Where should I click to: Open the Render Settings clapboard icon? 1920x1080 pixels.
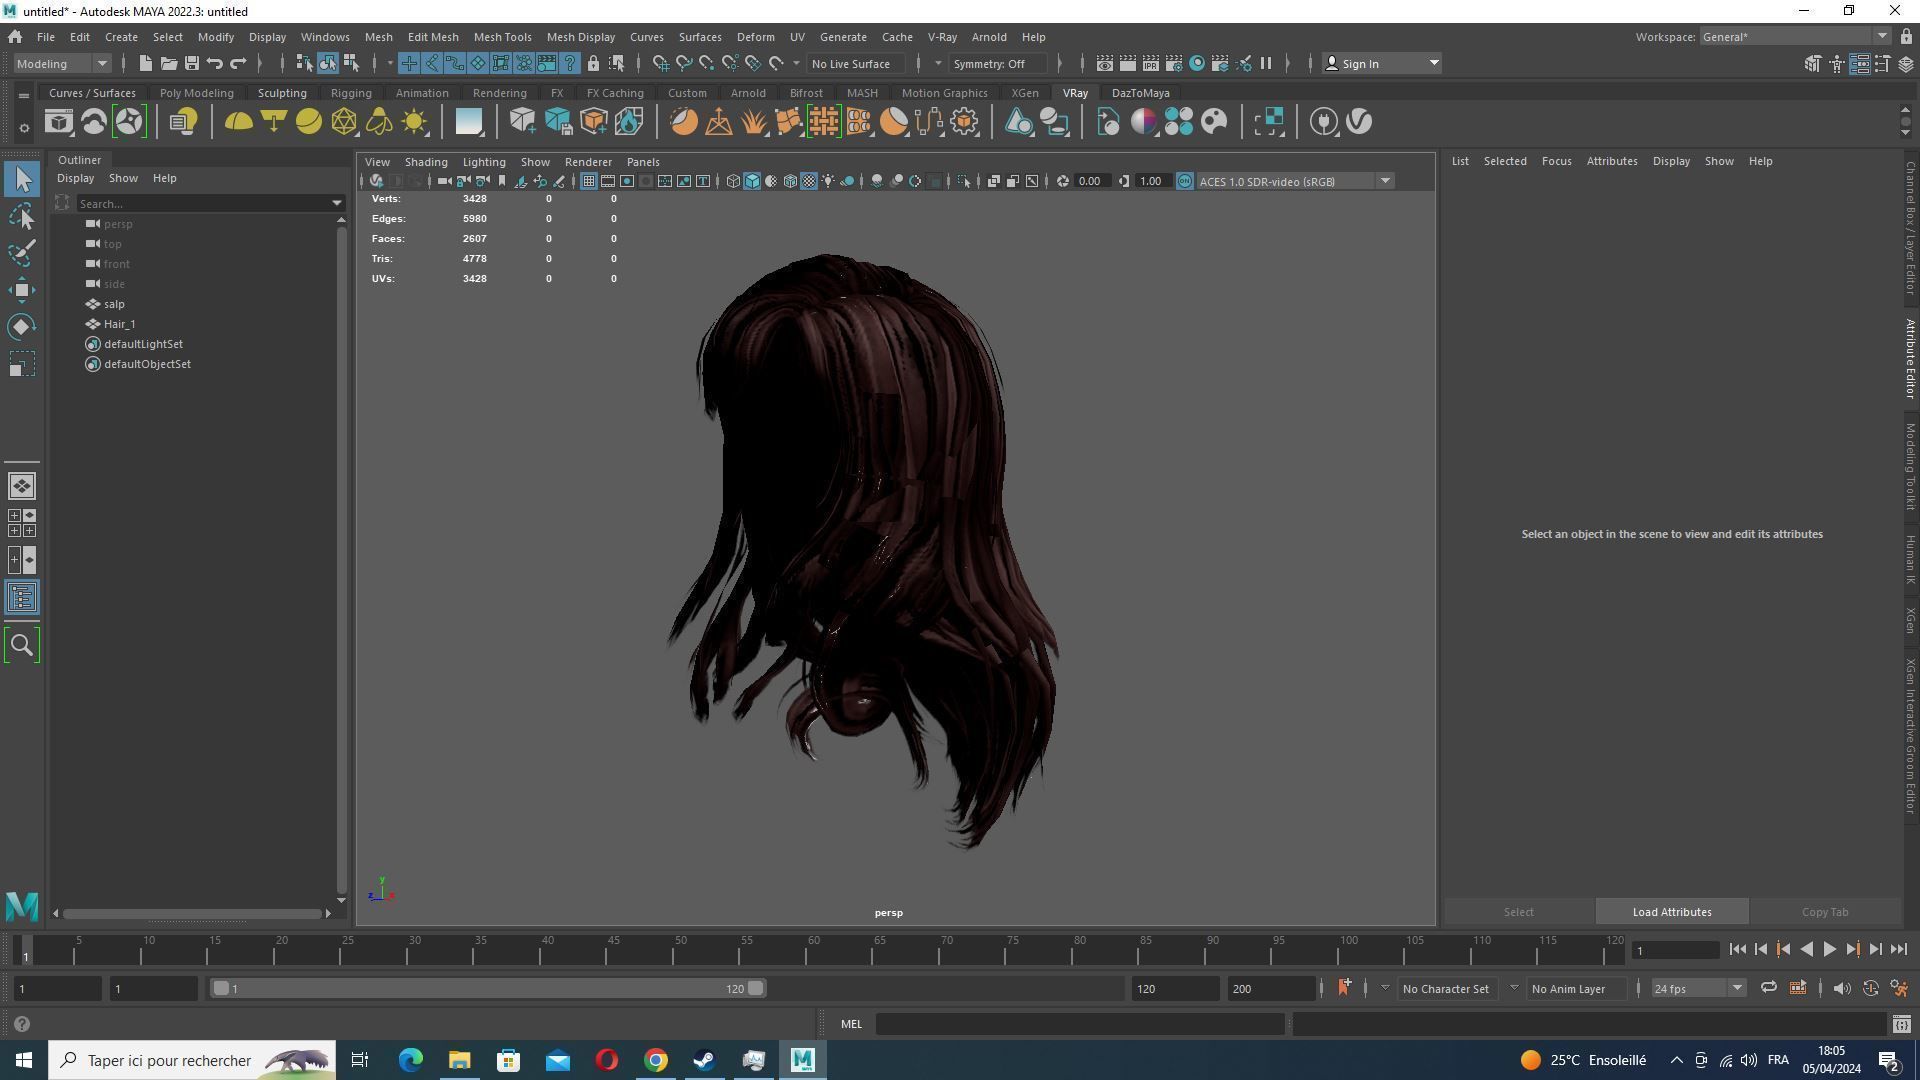click(x=1173, y=63)
